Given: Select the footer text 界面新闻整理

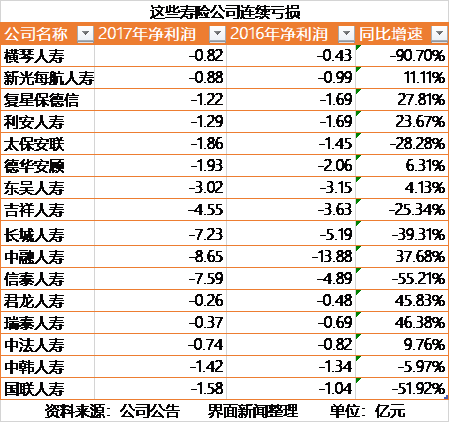Looking at the screenshot, I should [253, 411].
